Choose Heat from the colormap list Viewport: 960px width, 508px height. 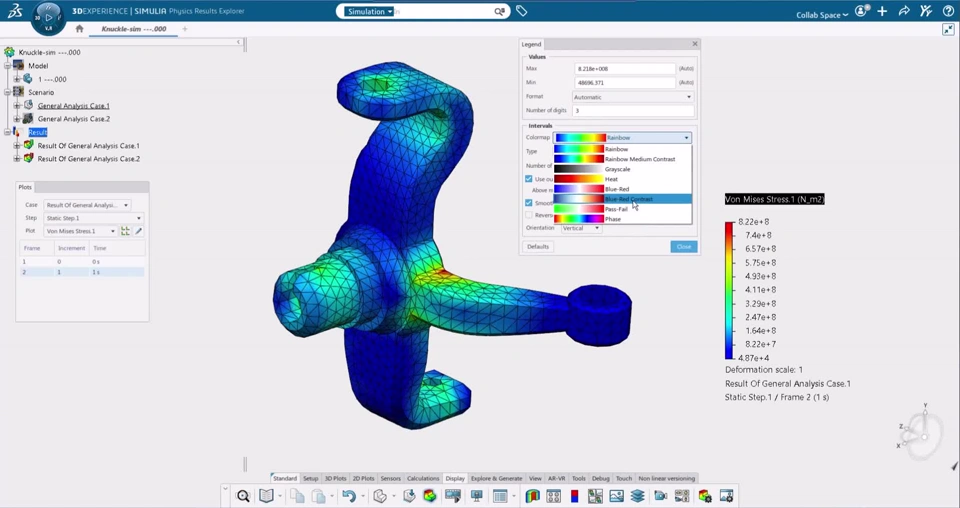click(623, 179)
